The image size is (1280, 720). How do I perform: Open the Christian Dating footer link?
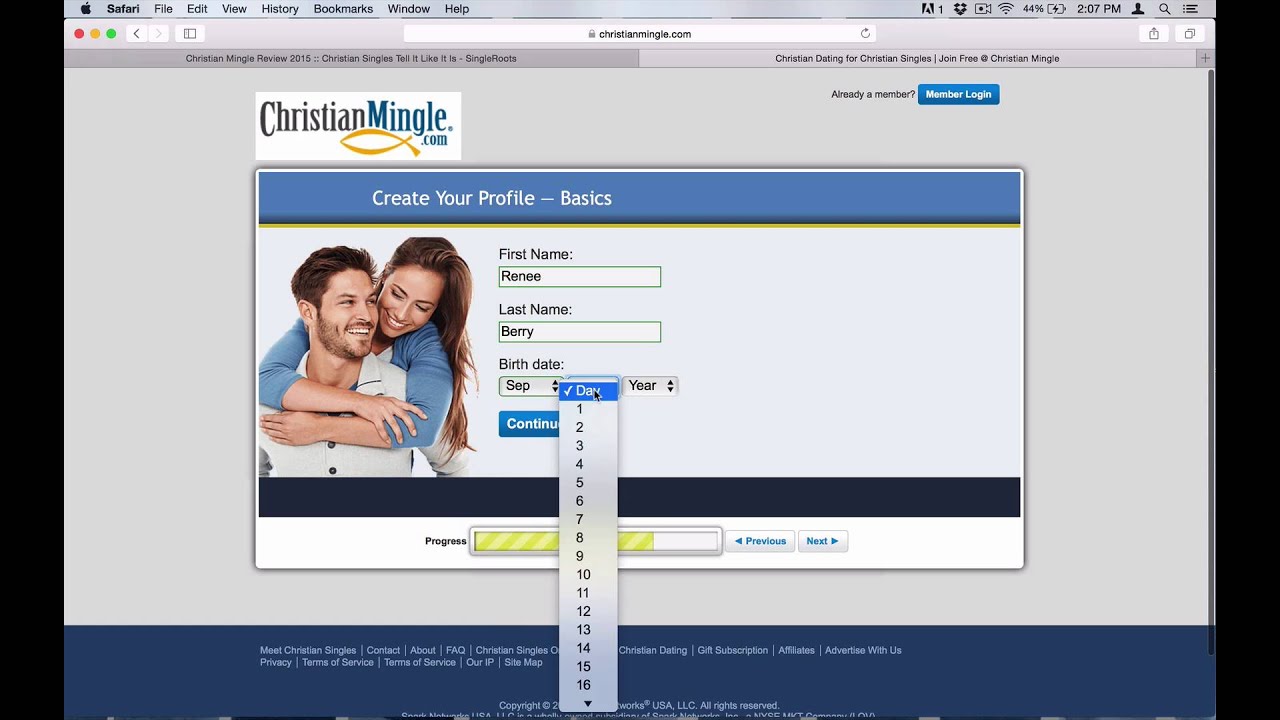(653, 650)
